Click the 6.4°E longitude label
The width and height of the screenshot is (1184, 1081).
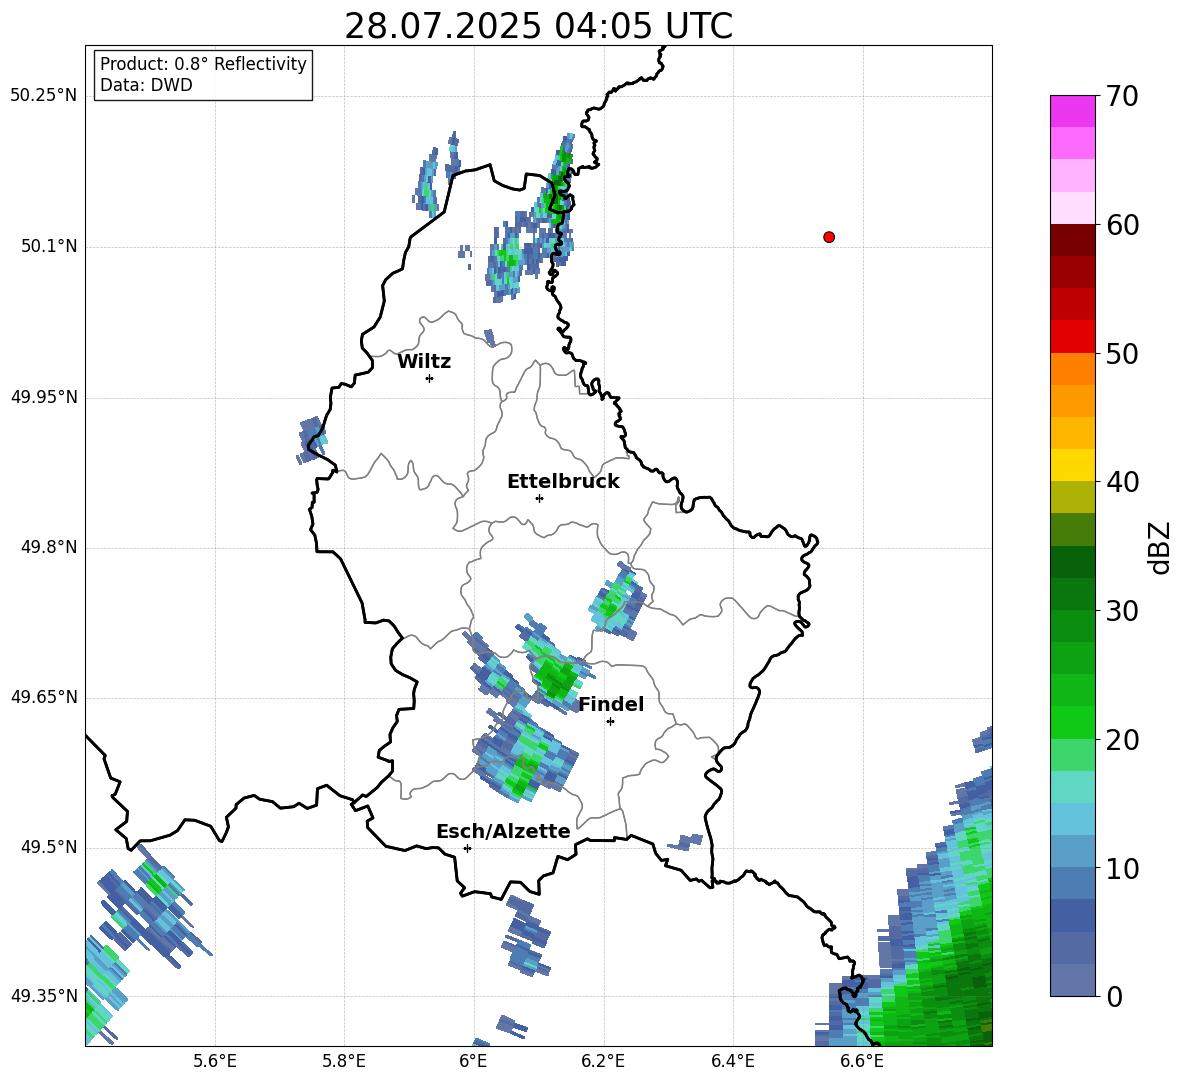point(732,1061)
